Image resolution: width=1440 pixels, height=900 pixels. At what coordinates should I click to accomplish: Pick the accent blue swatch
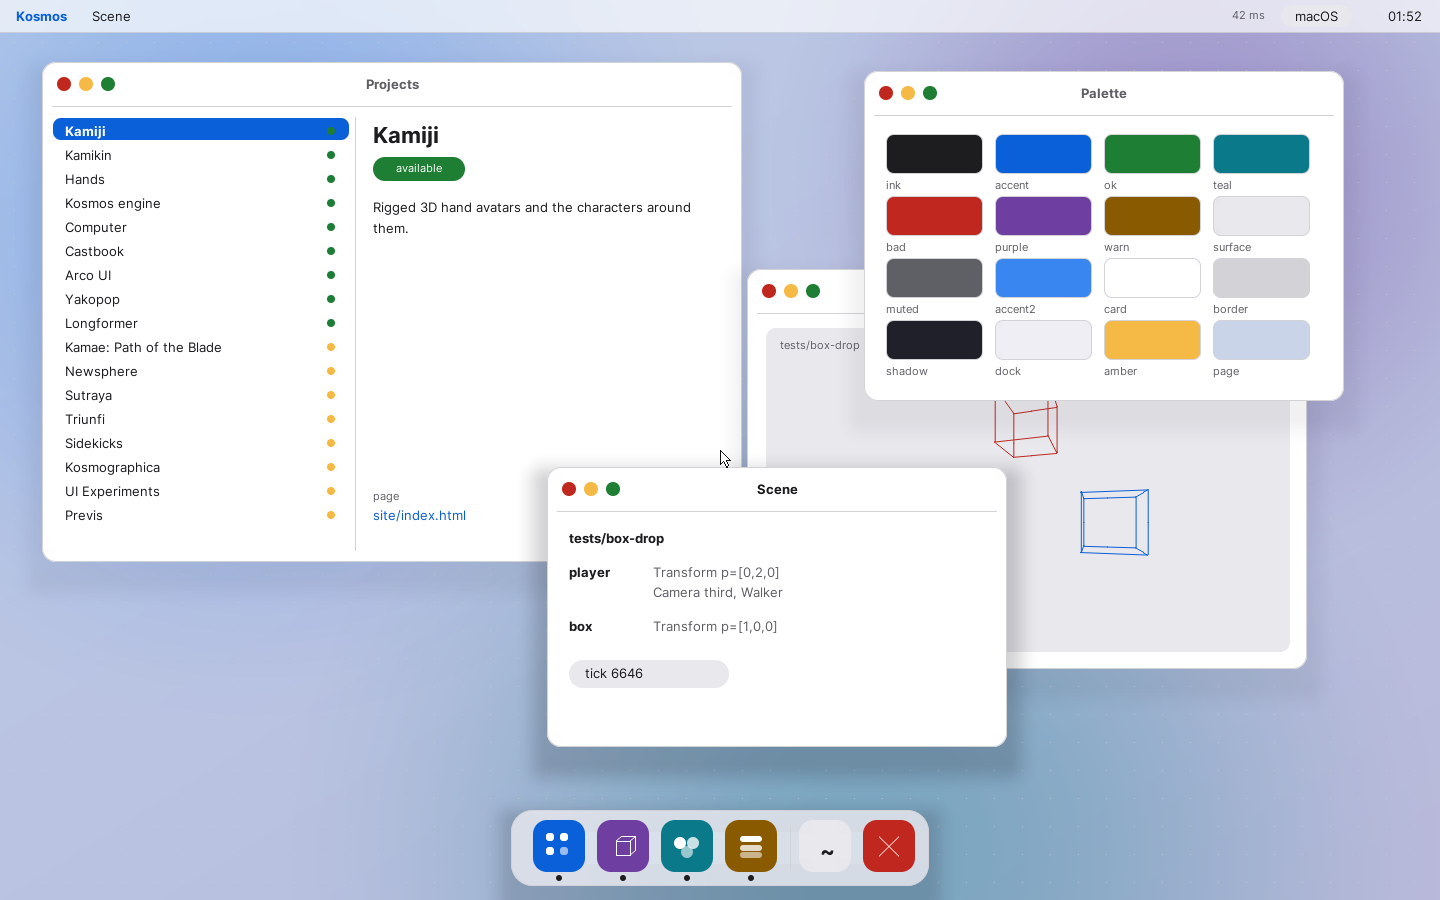1043,154
